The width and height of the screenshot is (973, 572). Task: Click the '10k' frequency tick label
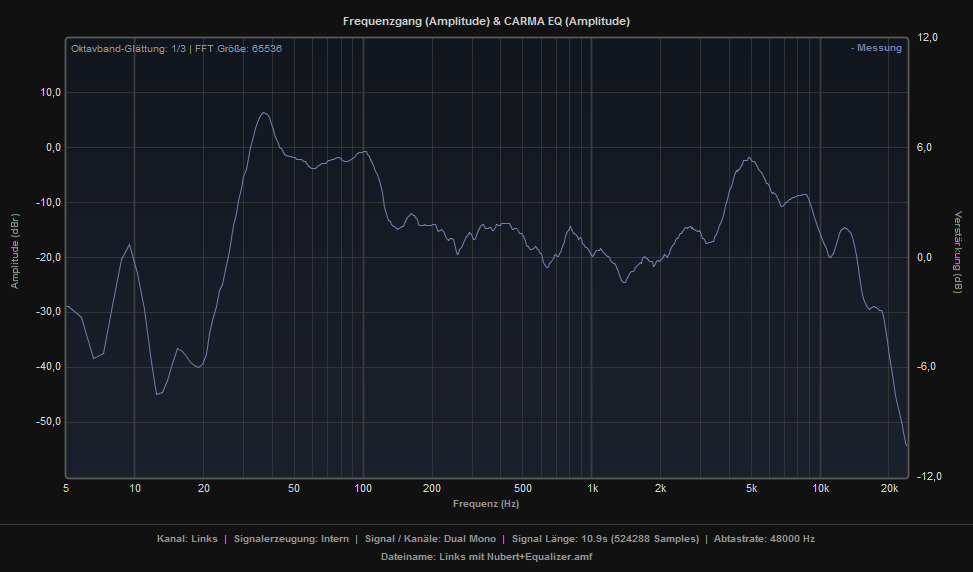click(x=821, y=489)
